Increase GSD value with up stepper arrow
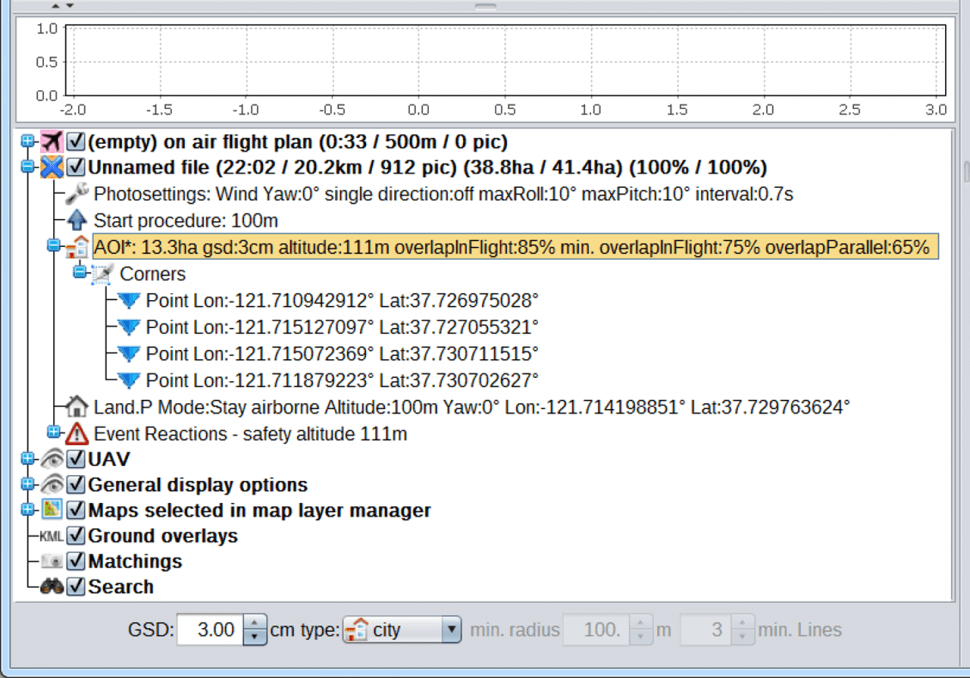Viewport: 970px width, 678px height. [256, 623]
